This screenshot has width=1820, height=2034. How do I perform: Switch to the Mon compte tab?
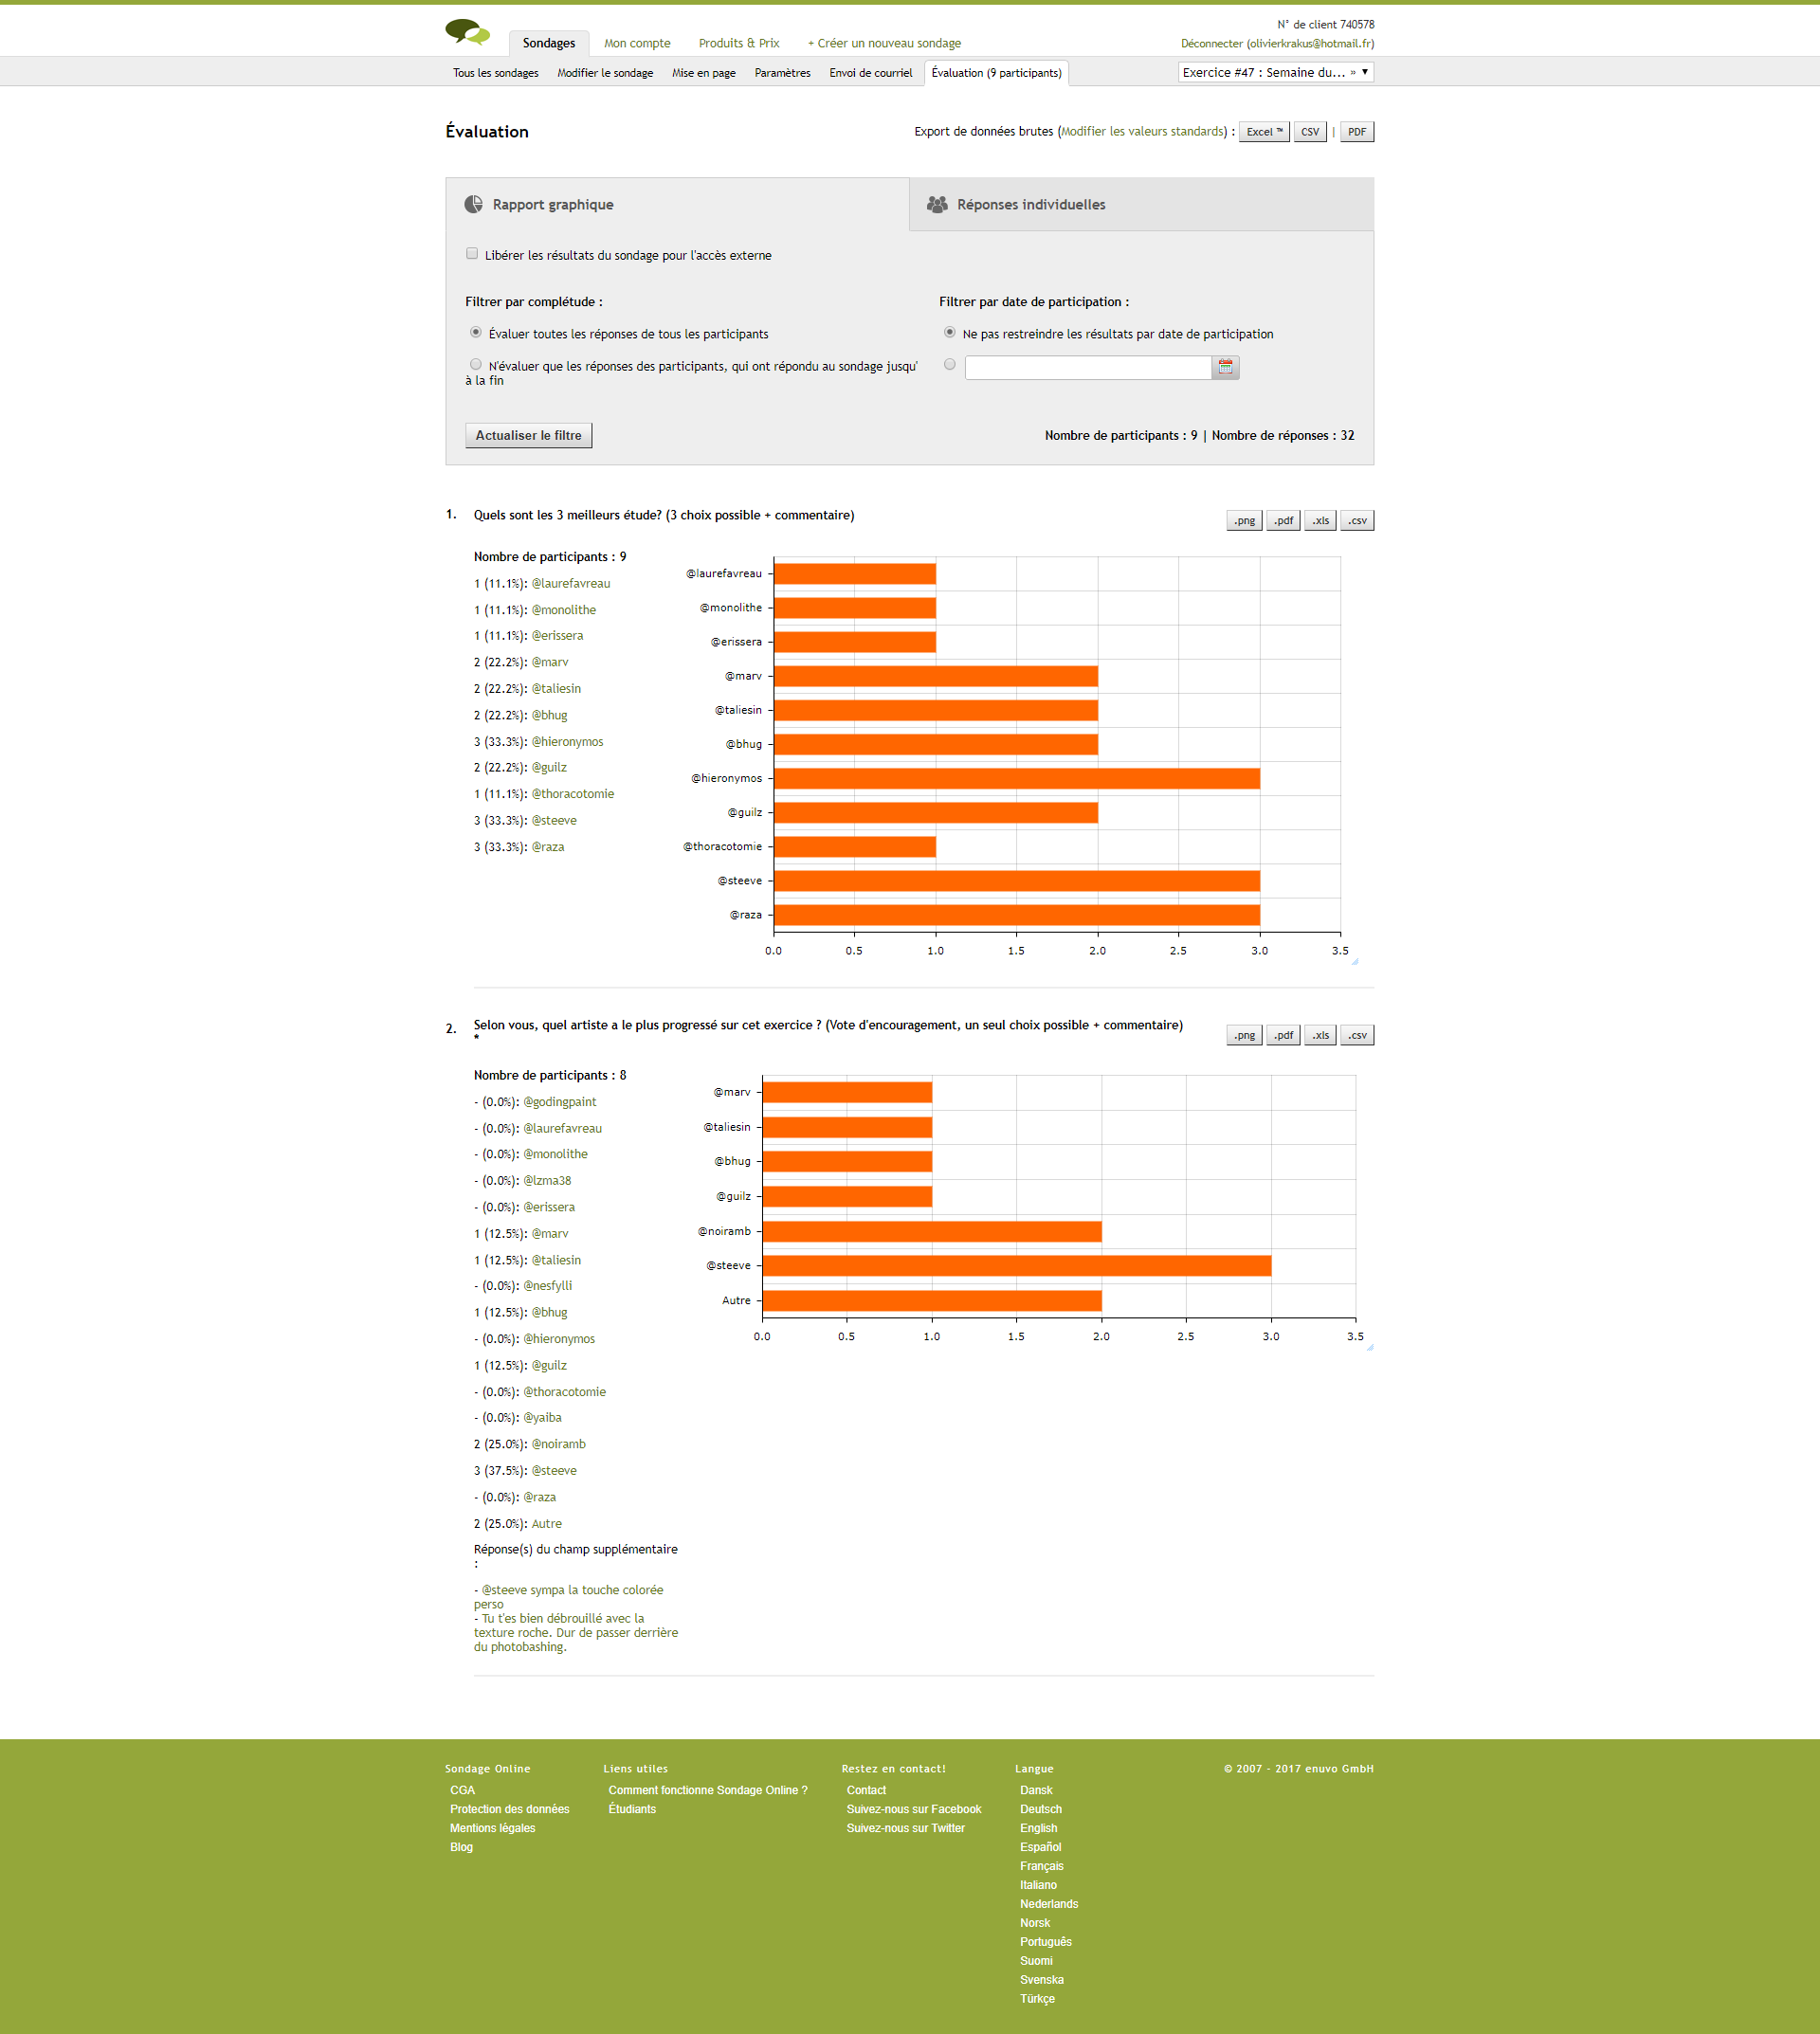[x=637, y=43]
